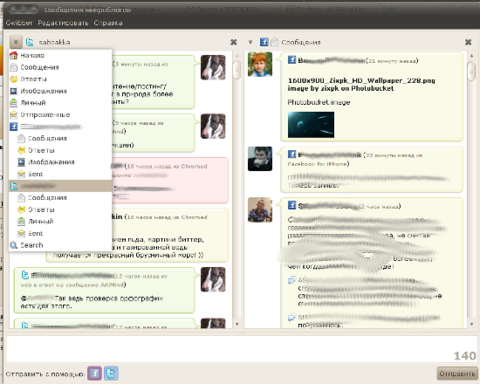Click the messages icon beside the right column's Сообщения title

click(274, 42)
